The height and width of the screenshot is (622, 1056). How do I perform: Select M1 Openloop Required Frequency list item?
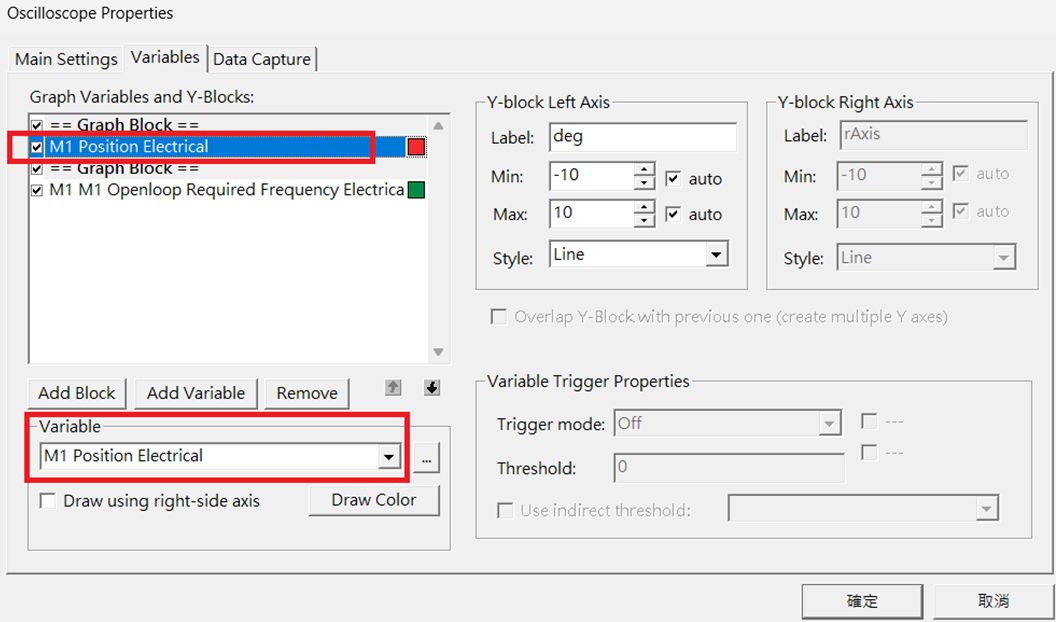226,190
